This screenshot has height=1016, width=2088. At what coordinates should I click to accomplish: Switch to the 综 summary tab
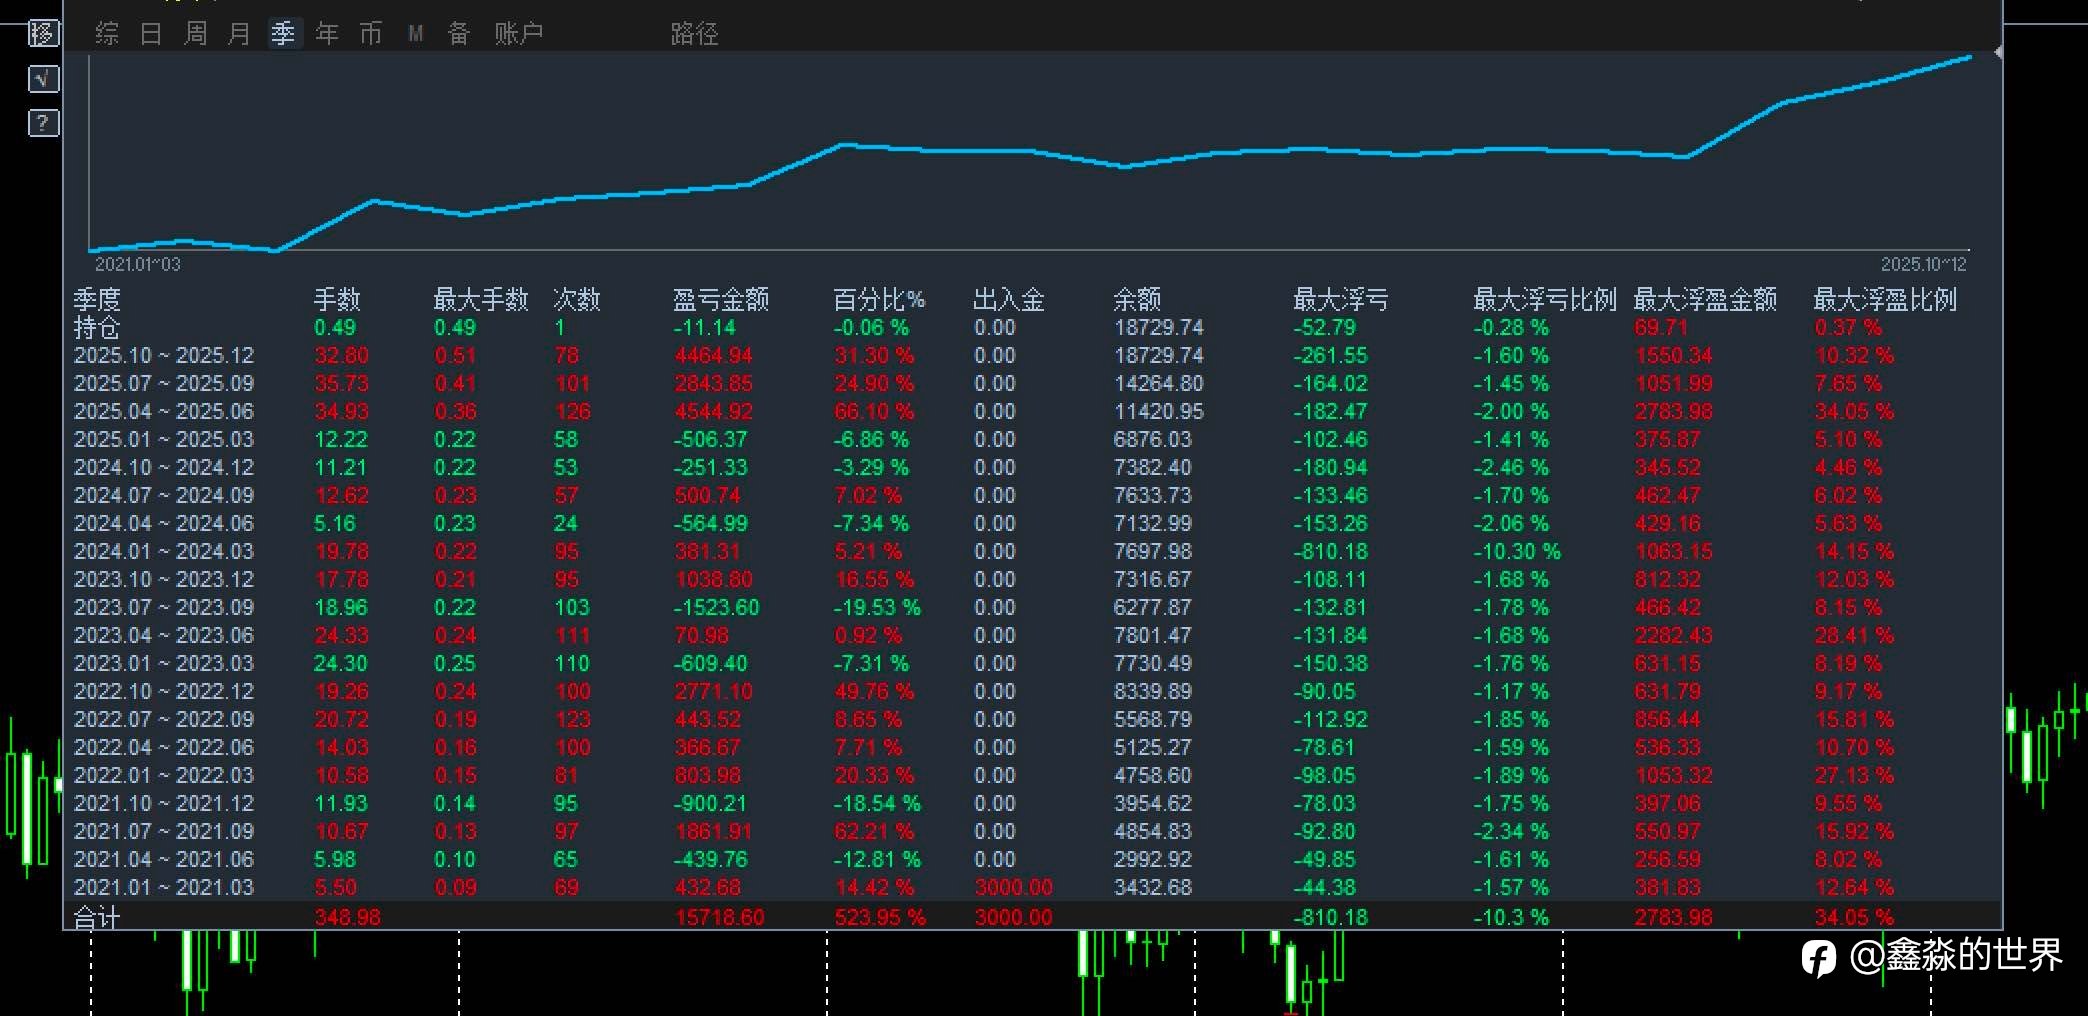(x=107, y=34)
